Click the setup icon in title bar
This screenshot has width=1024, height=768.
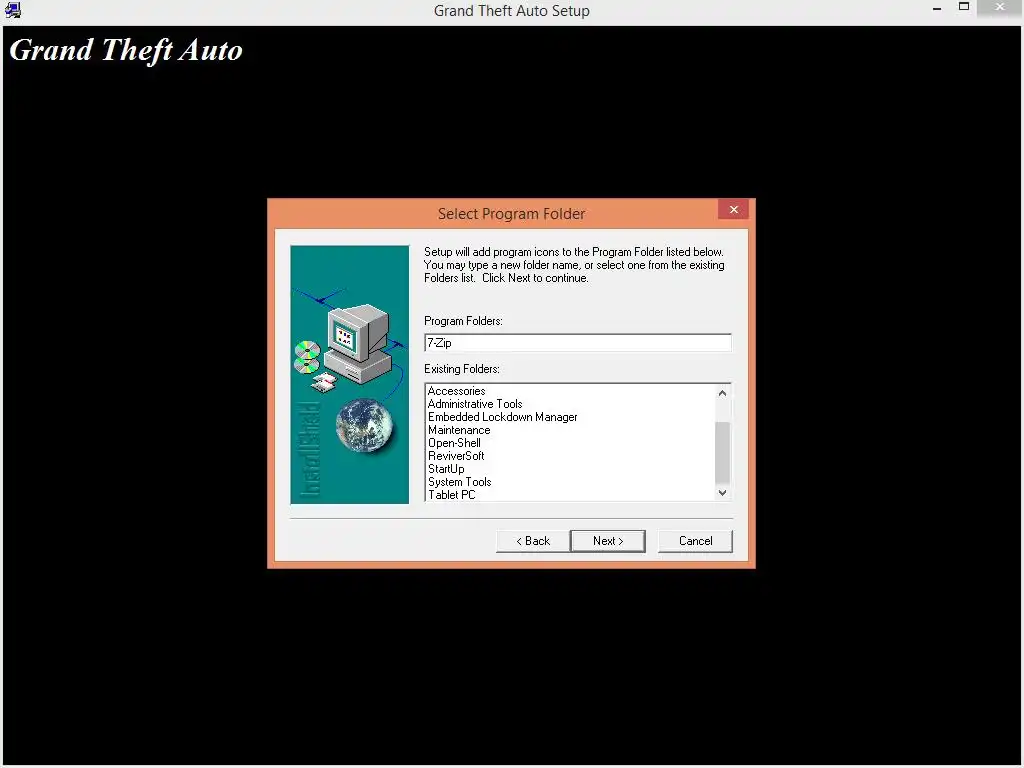(12, 10)
